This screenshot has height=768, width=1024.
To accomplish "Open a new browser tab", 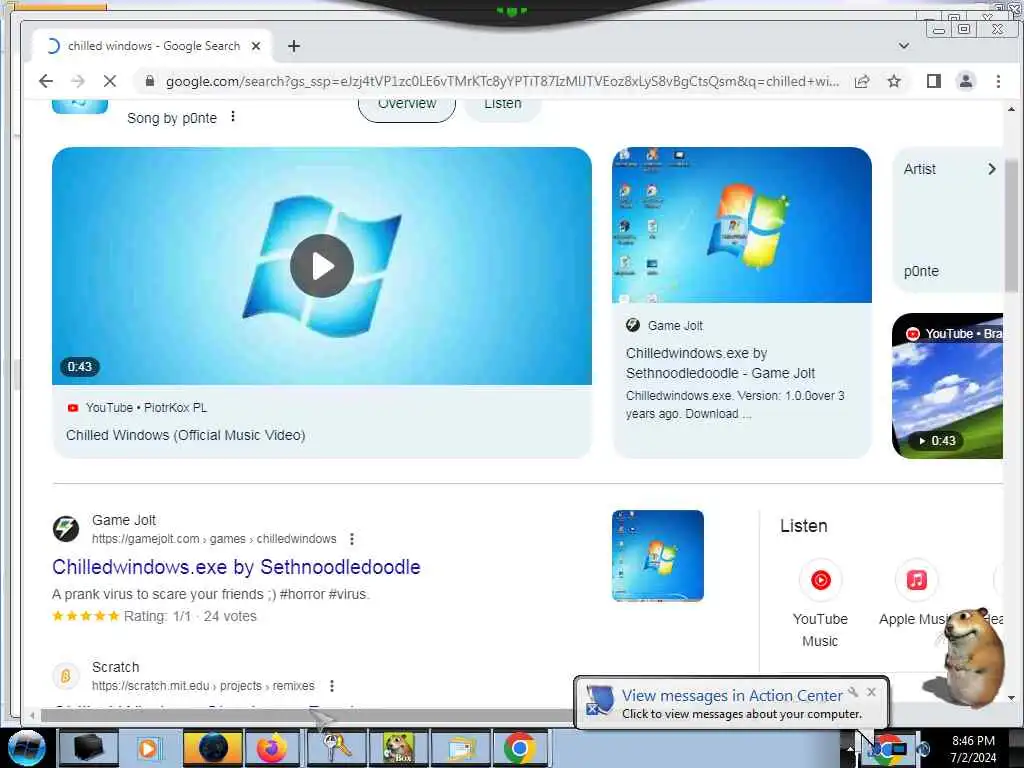I will pos(294,46).
